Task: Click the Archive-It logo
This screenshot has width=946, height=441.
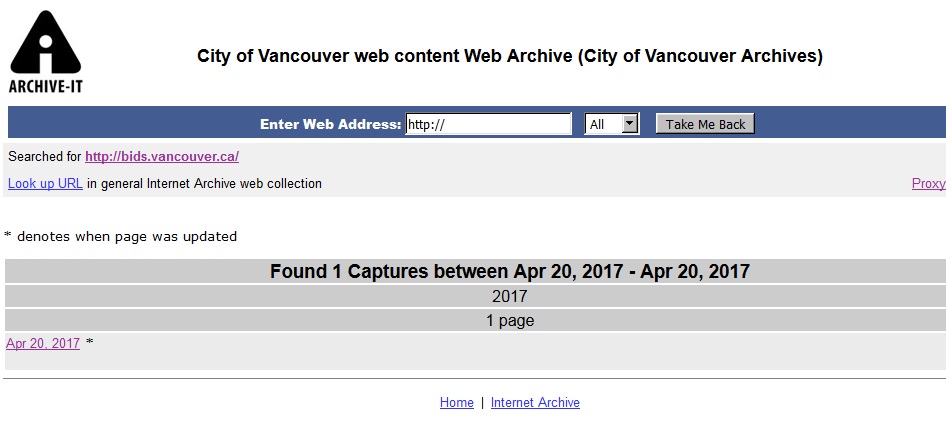Action: tap(45, 52)
